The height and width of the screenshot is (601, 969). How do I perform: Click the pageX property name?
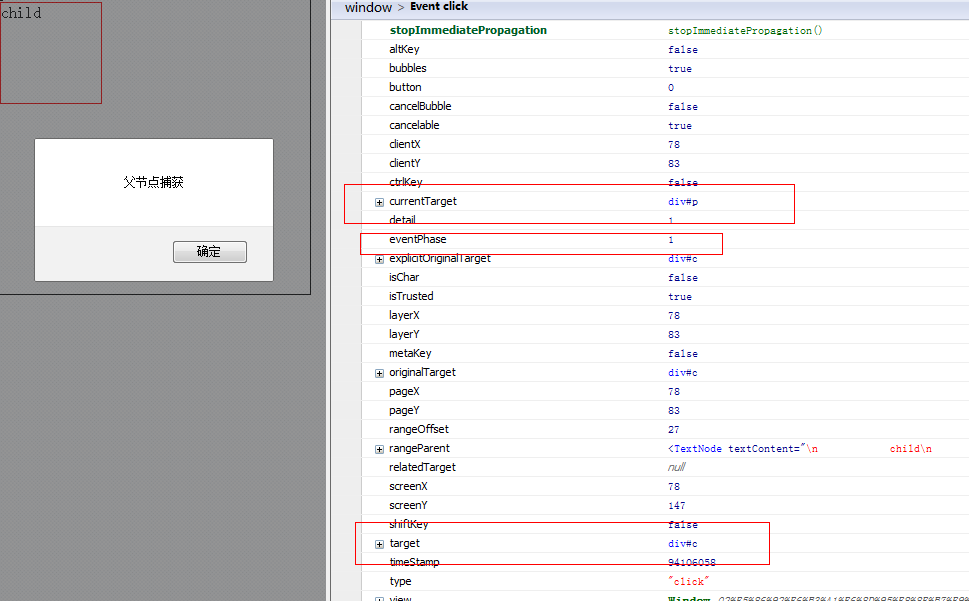404,392
